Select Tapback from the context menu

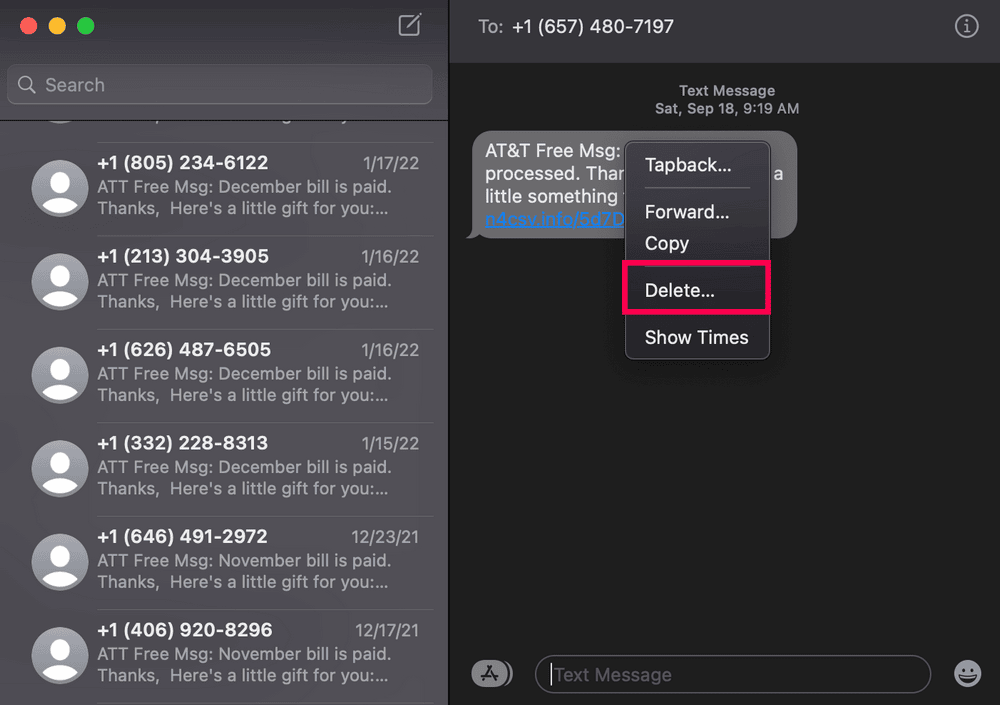pyautogui.click(x=689, y=165)
